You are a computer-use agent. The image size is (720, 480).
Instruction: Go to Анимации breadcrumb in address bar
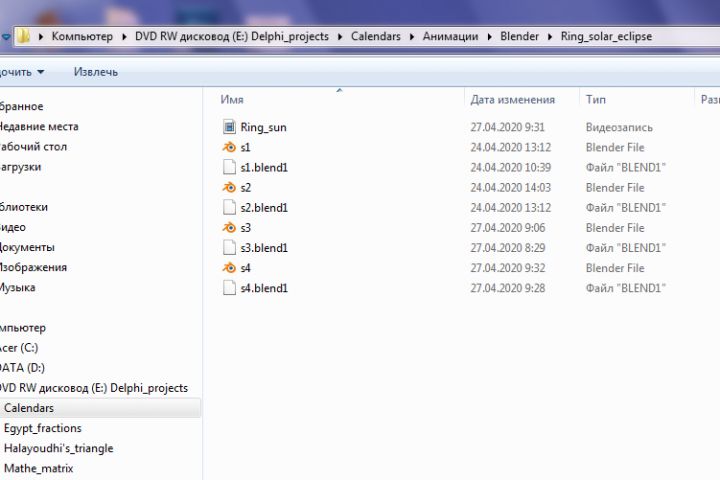click(450, 36)
